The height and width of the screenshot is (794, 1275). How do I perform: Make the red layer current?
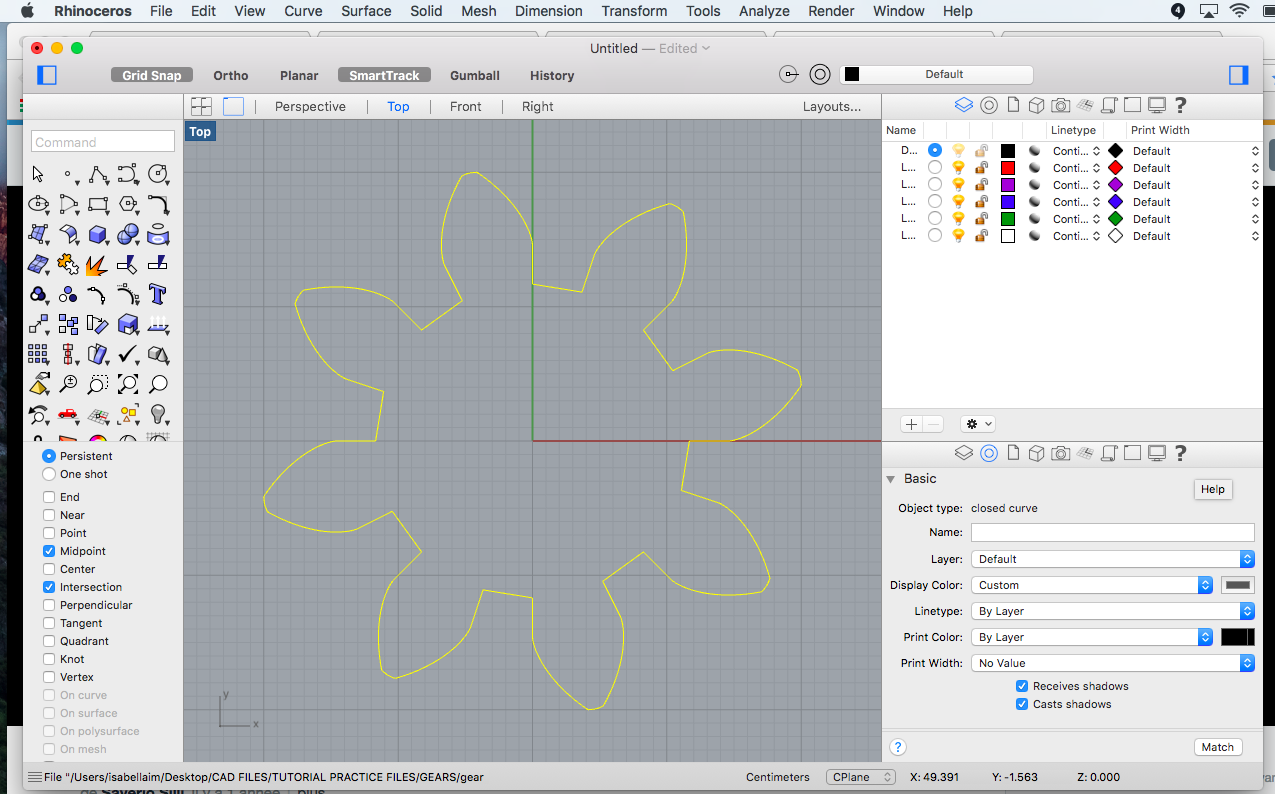point(935,168)
